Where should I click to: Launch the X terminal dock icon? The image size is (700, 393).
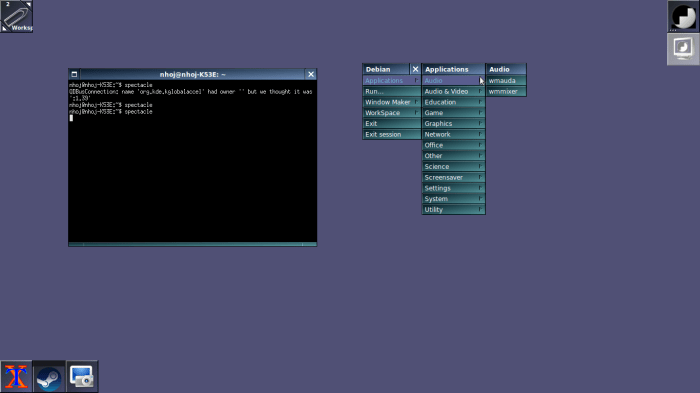pyautogui.click(x=16, y=376)
